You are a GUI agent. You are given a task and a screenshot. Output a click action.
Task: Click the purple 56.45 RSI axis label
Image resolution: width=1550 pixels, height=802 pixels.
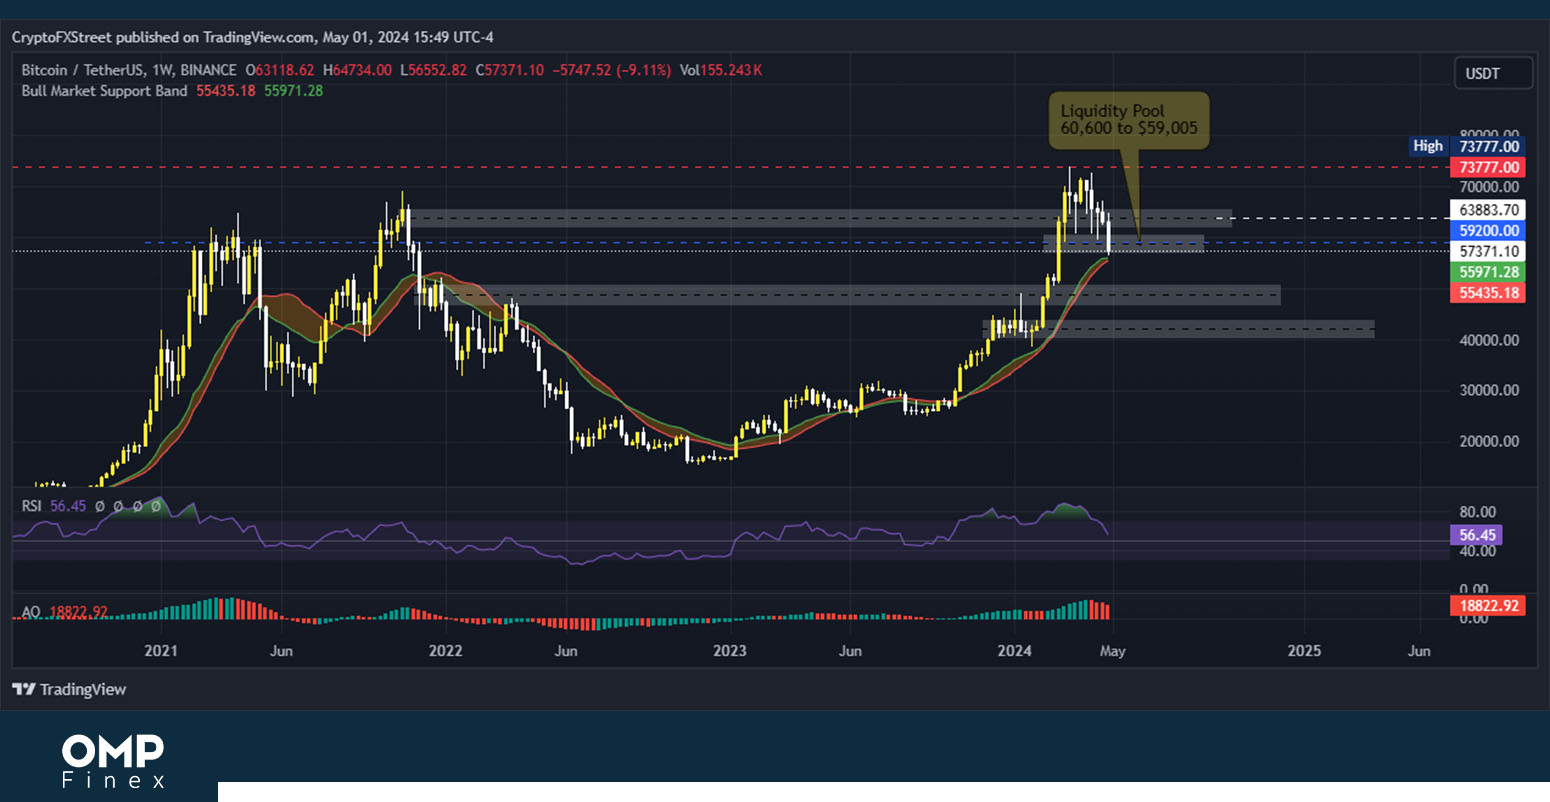(1477, 535)
